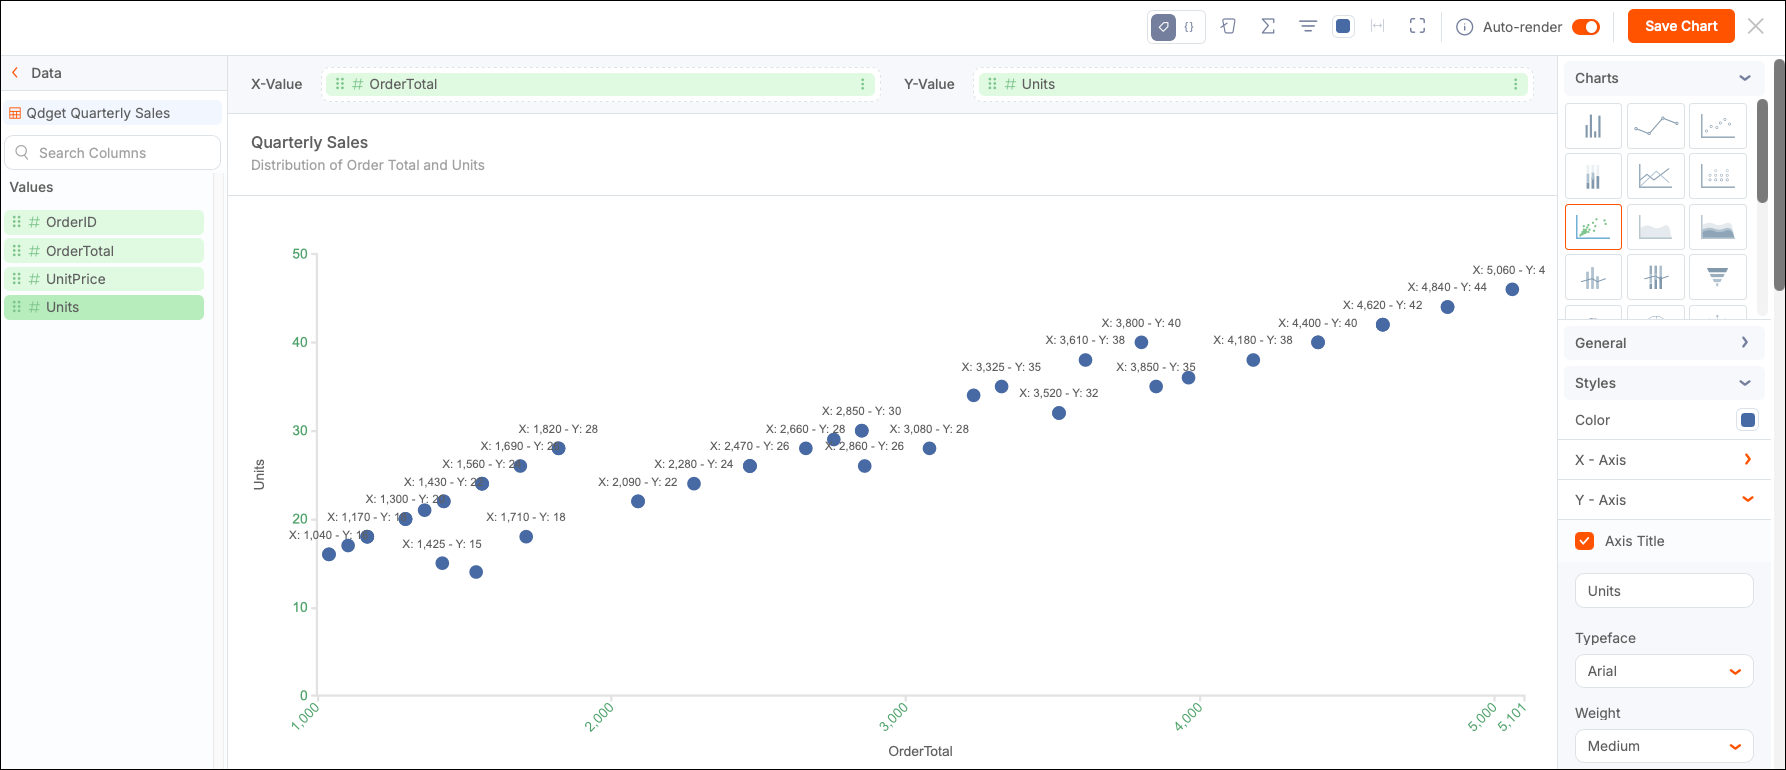Expand the General section
The height and width of the screenshot is (770, 1786).
point(1664,343)
